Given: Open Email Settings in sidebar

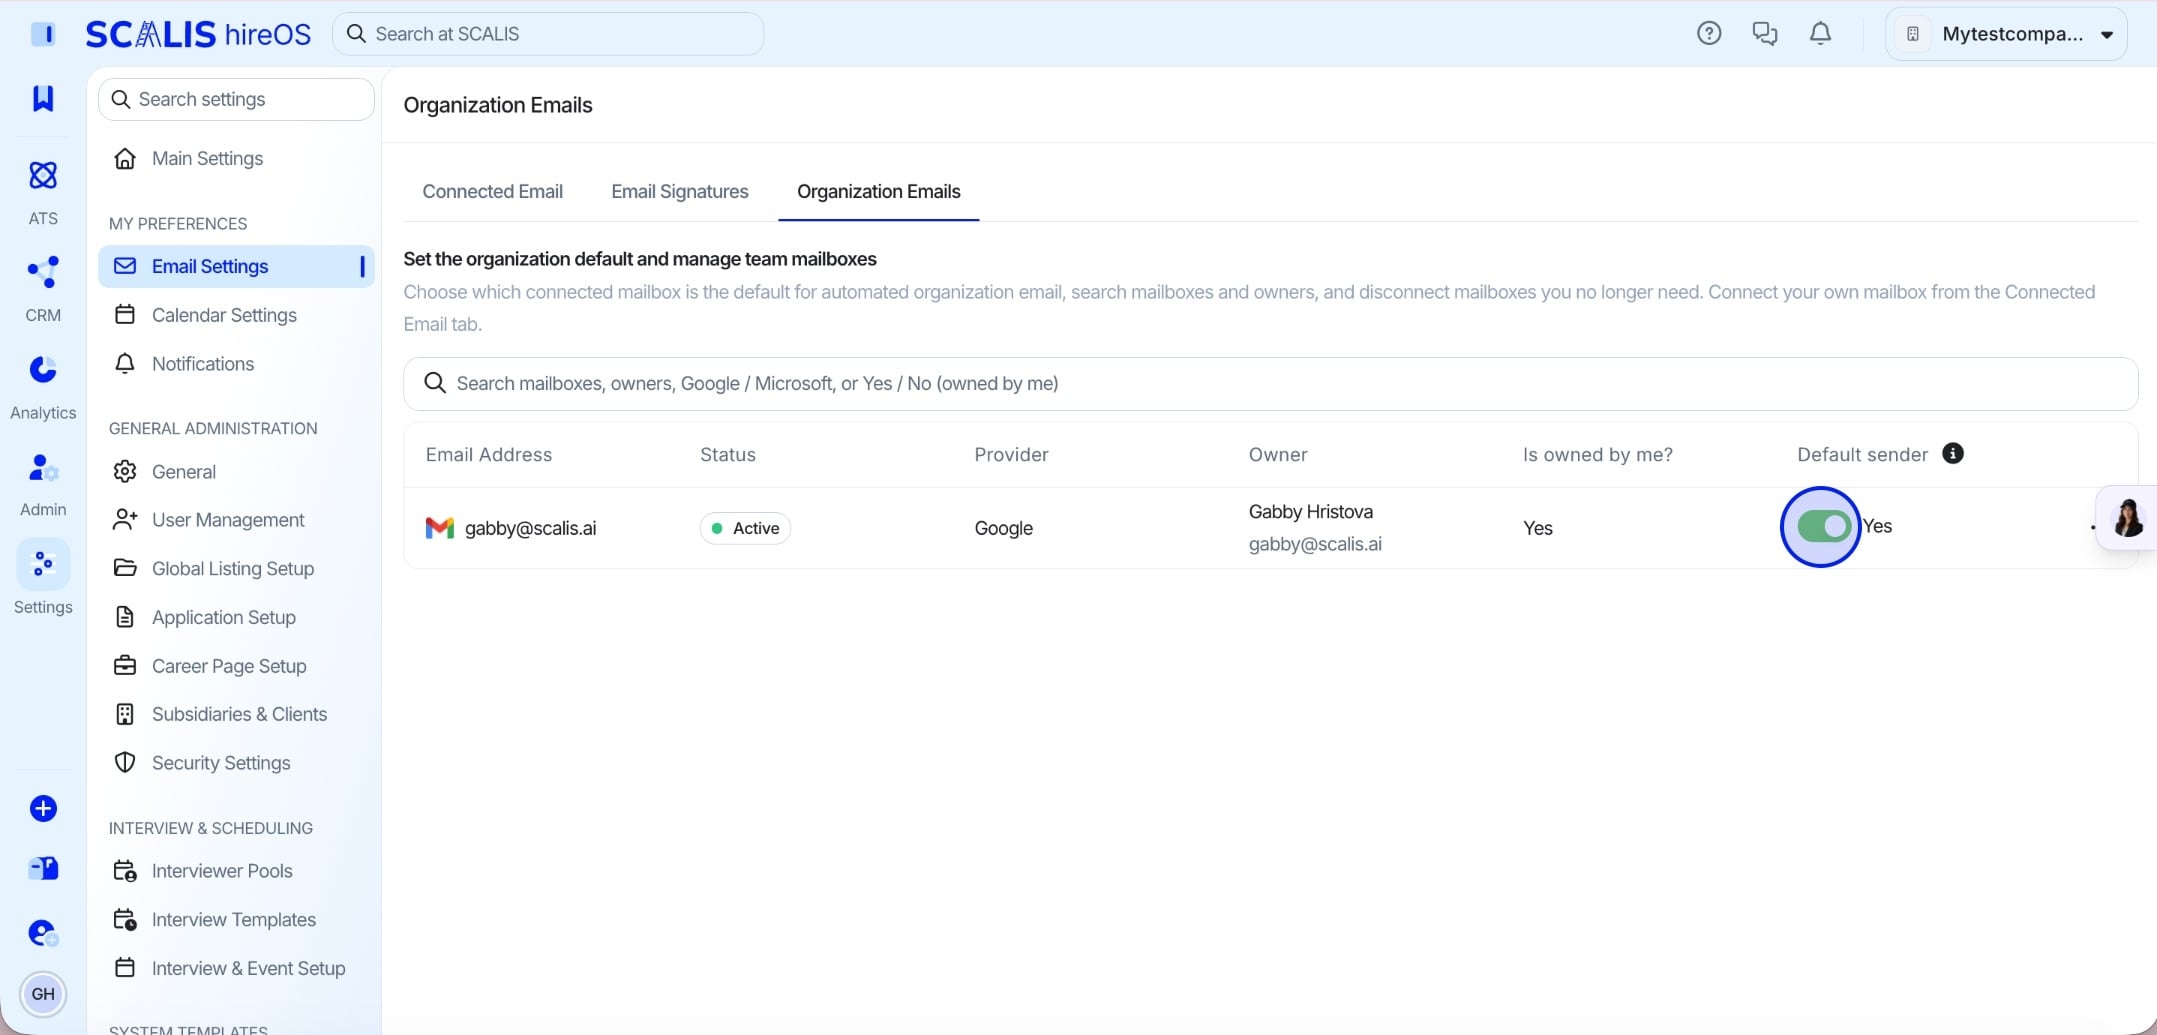Looking at the screenshot, I should pos(236,266).
